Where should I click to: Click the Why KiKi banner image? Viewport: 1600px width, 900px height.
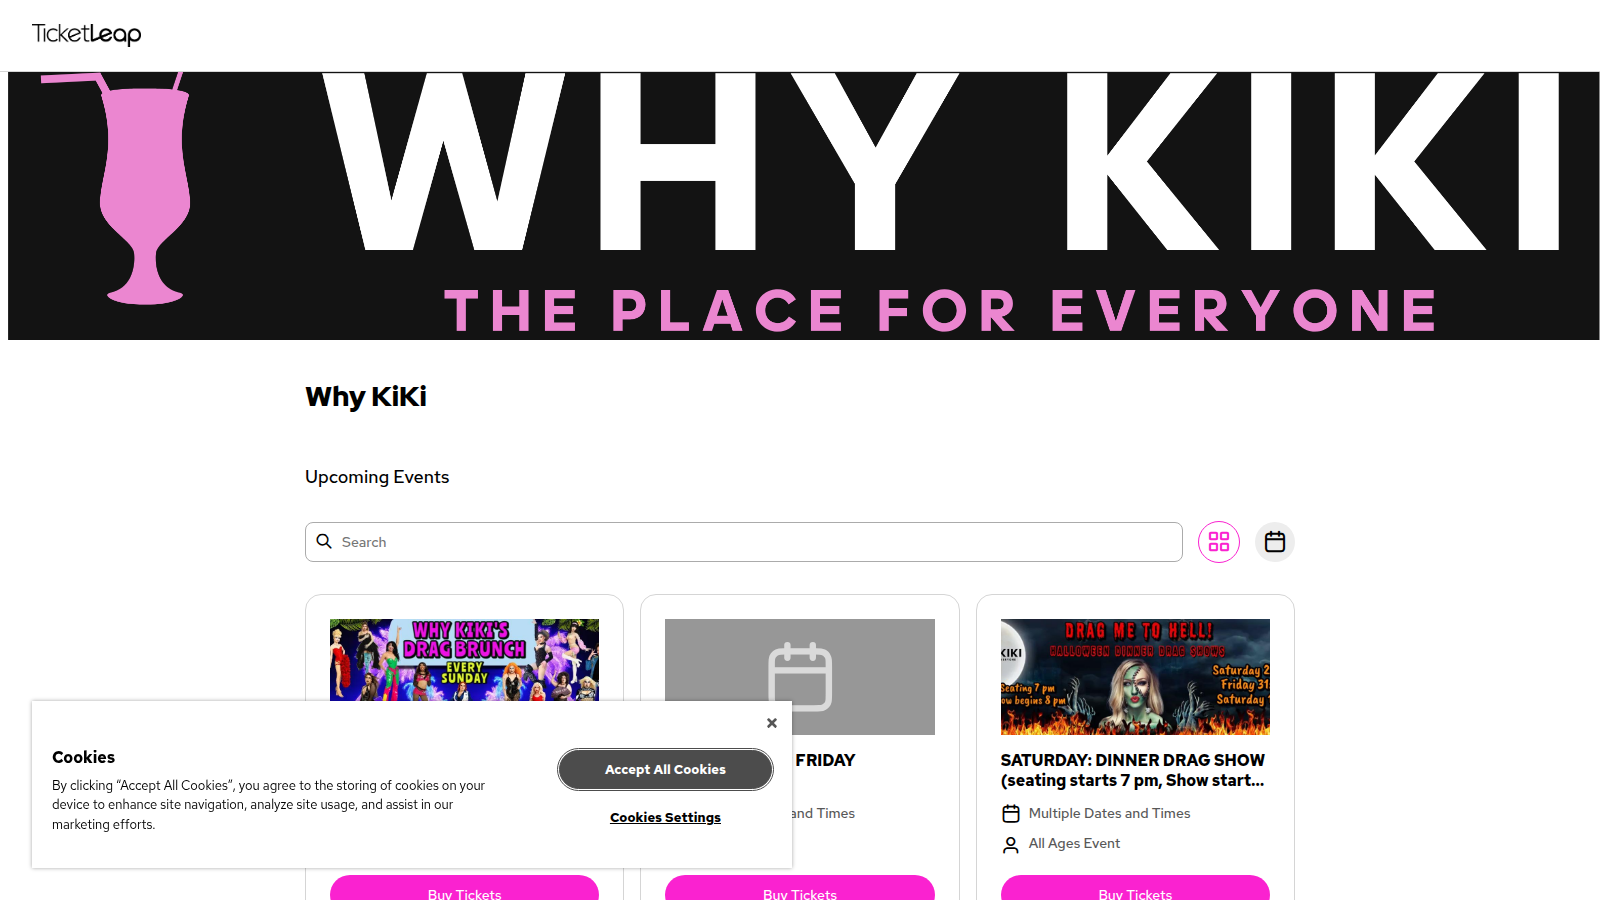tap(804, 206)
